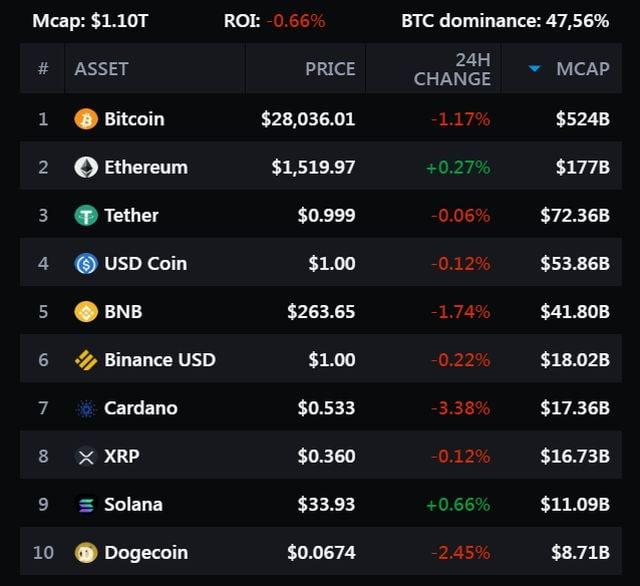
Task: Click the XRP logo icon
Action: (x=86, y=456)
